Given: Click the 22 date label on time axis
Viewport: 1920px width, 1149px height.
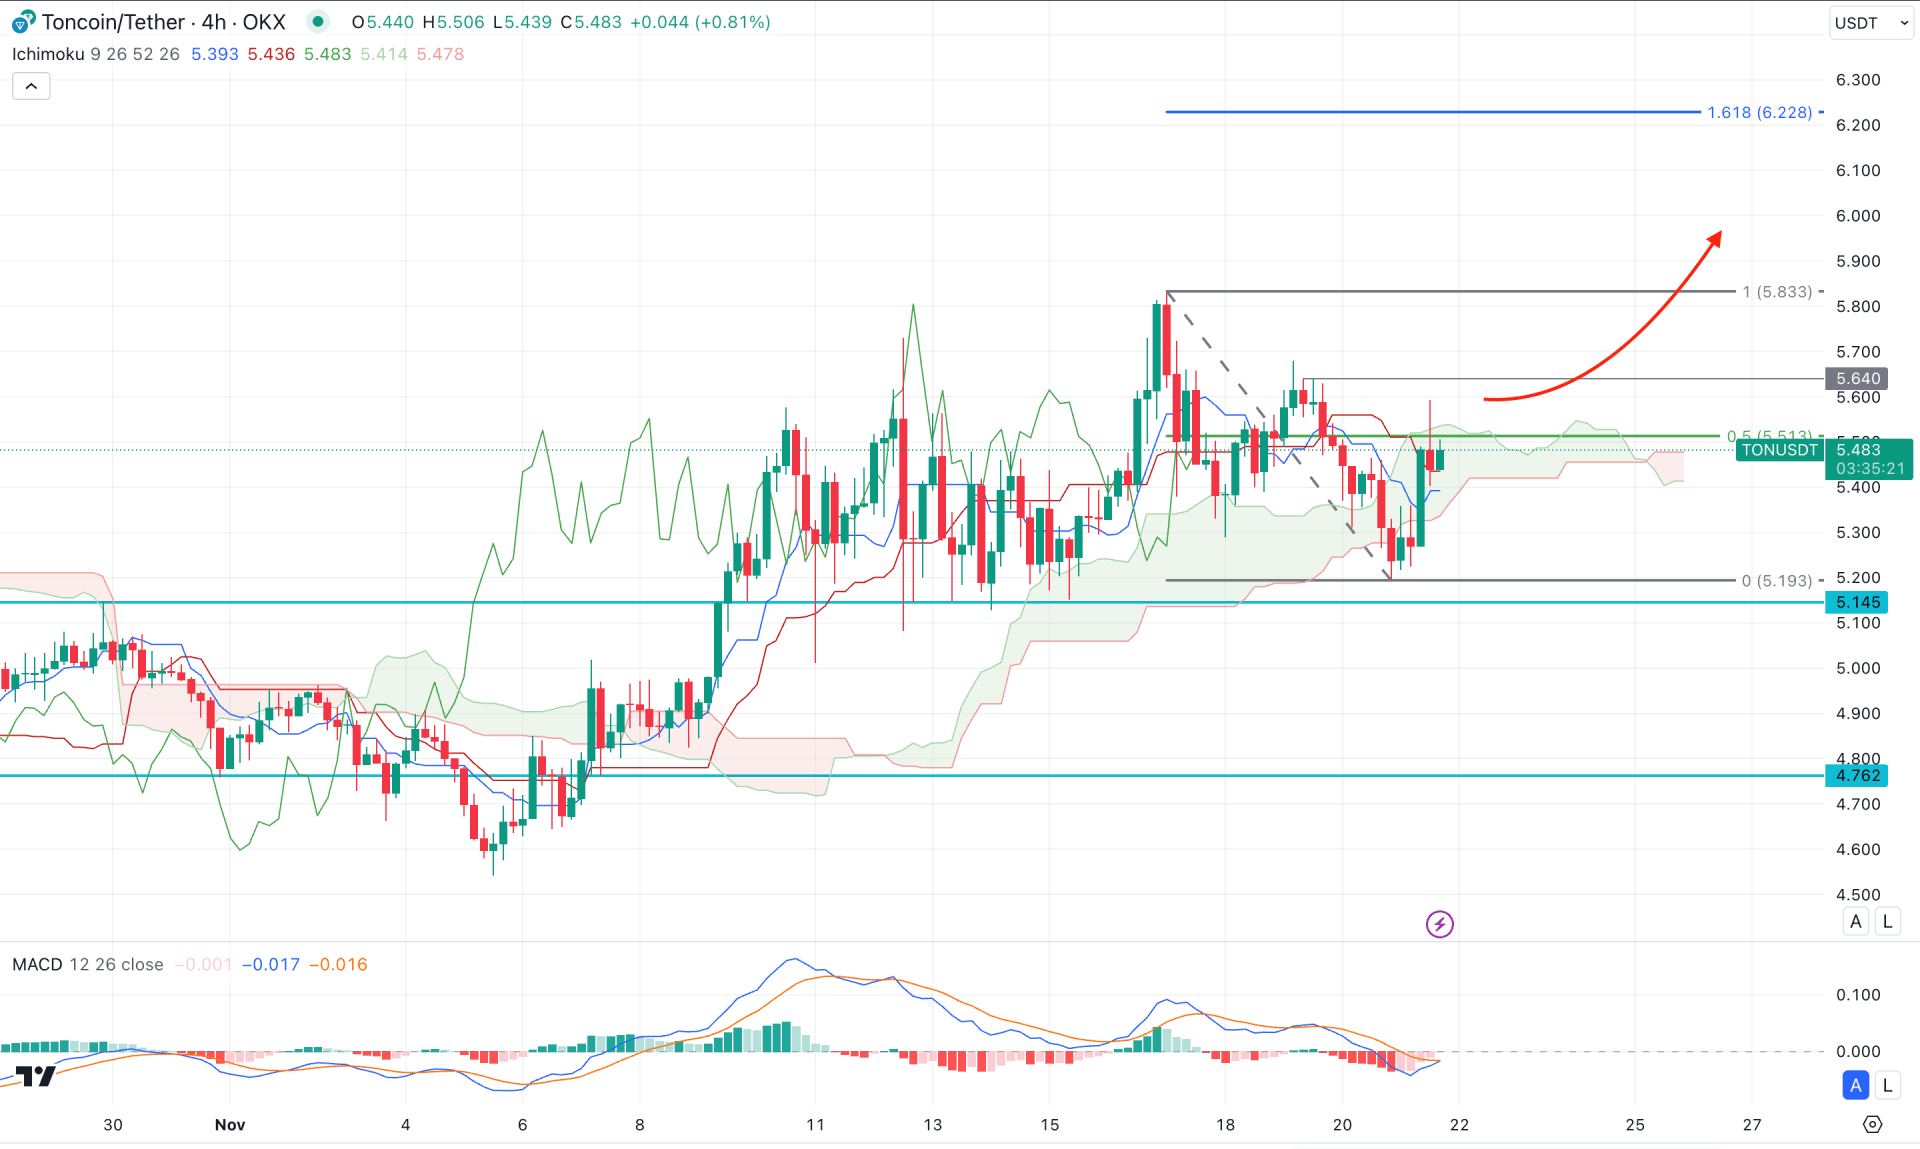Looking at the screenshot, I should pyautogui.click(x=1459, y=1125).
